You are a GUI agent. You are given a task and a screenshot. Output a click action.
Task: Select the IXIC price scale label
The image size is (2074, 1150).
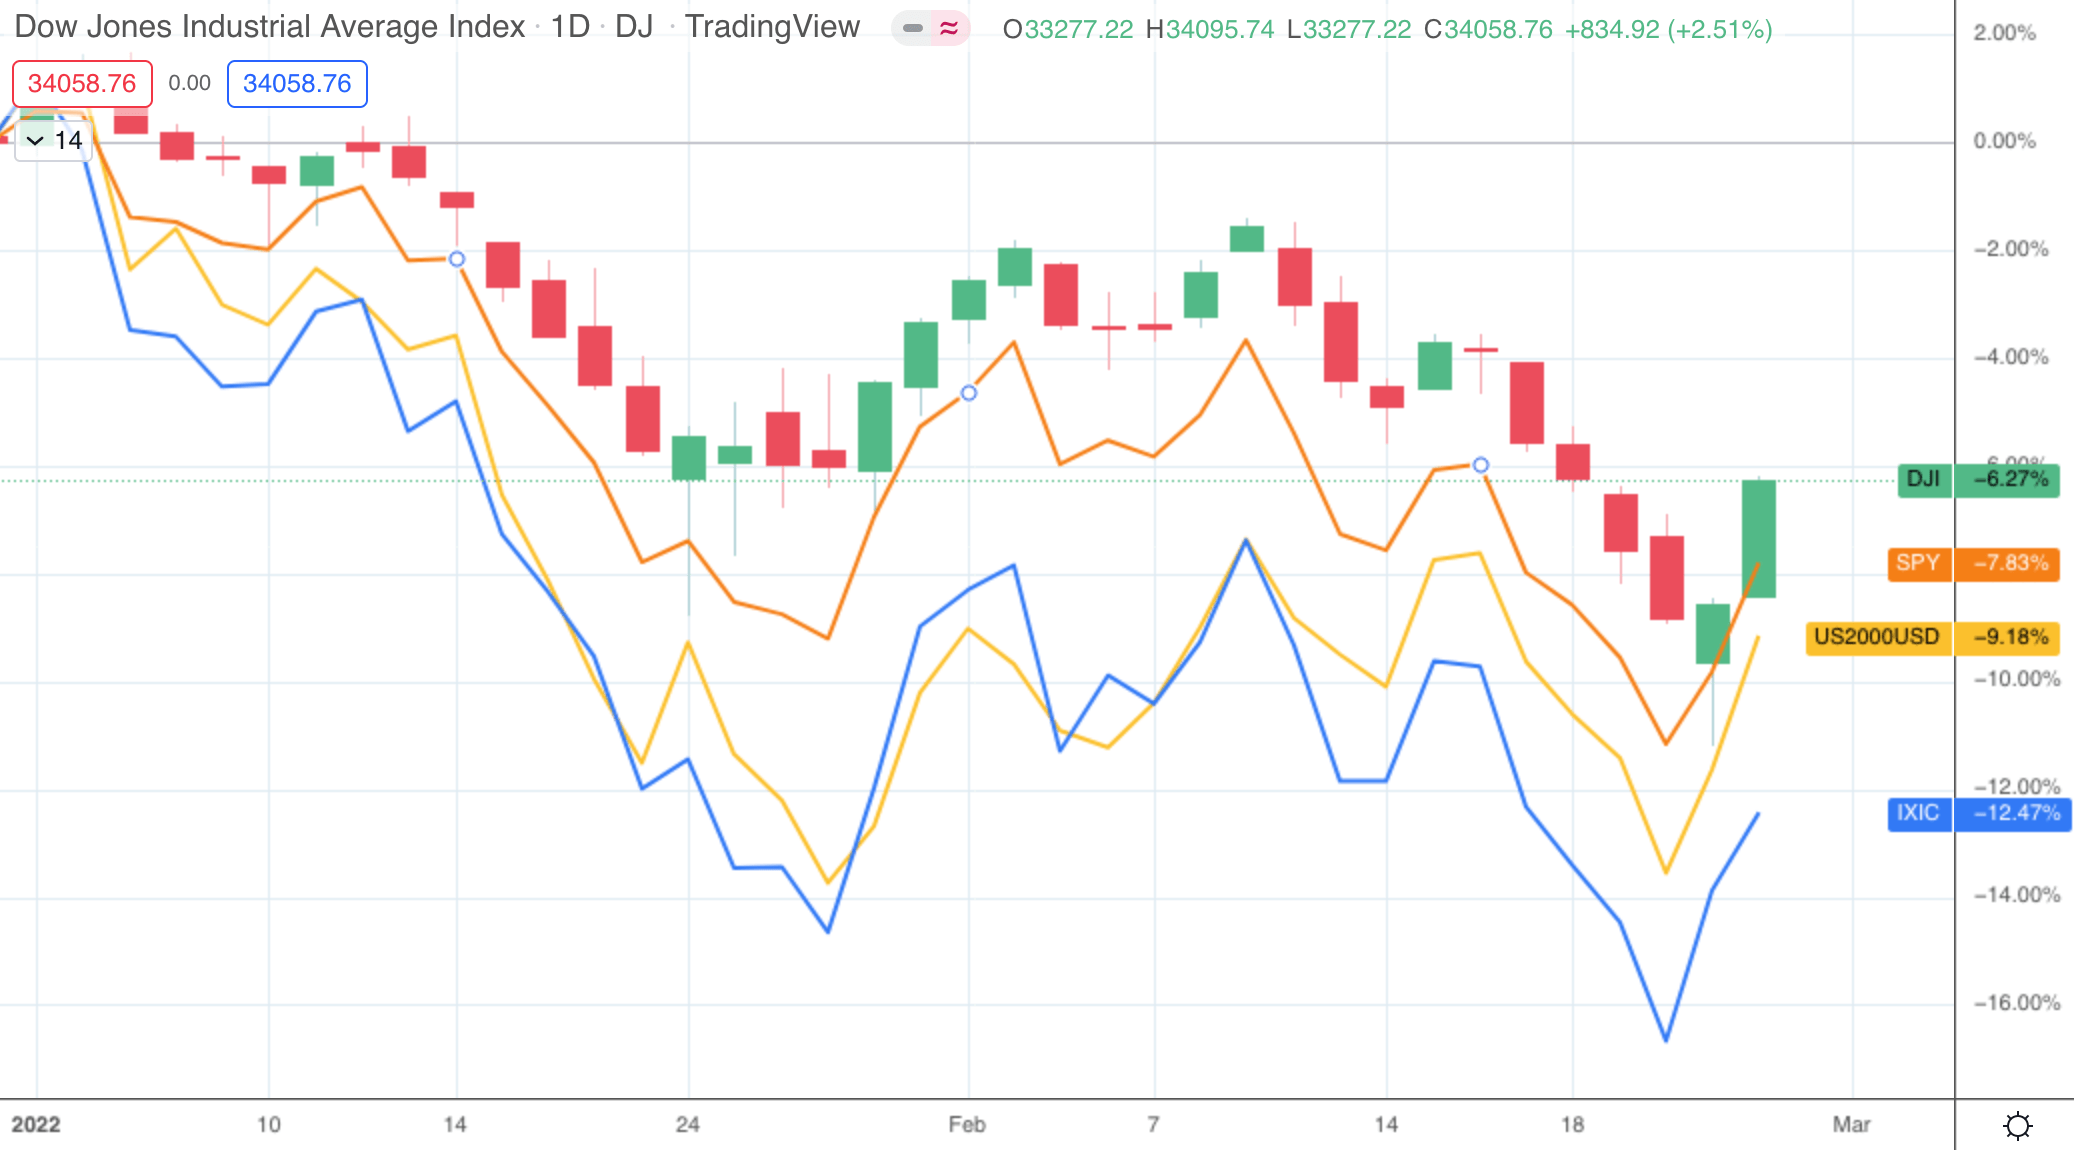click(x=1918, y=813)
